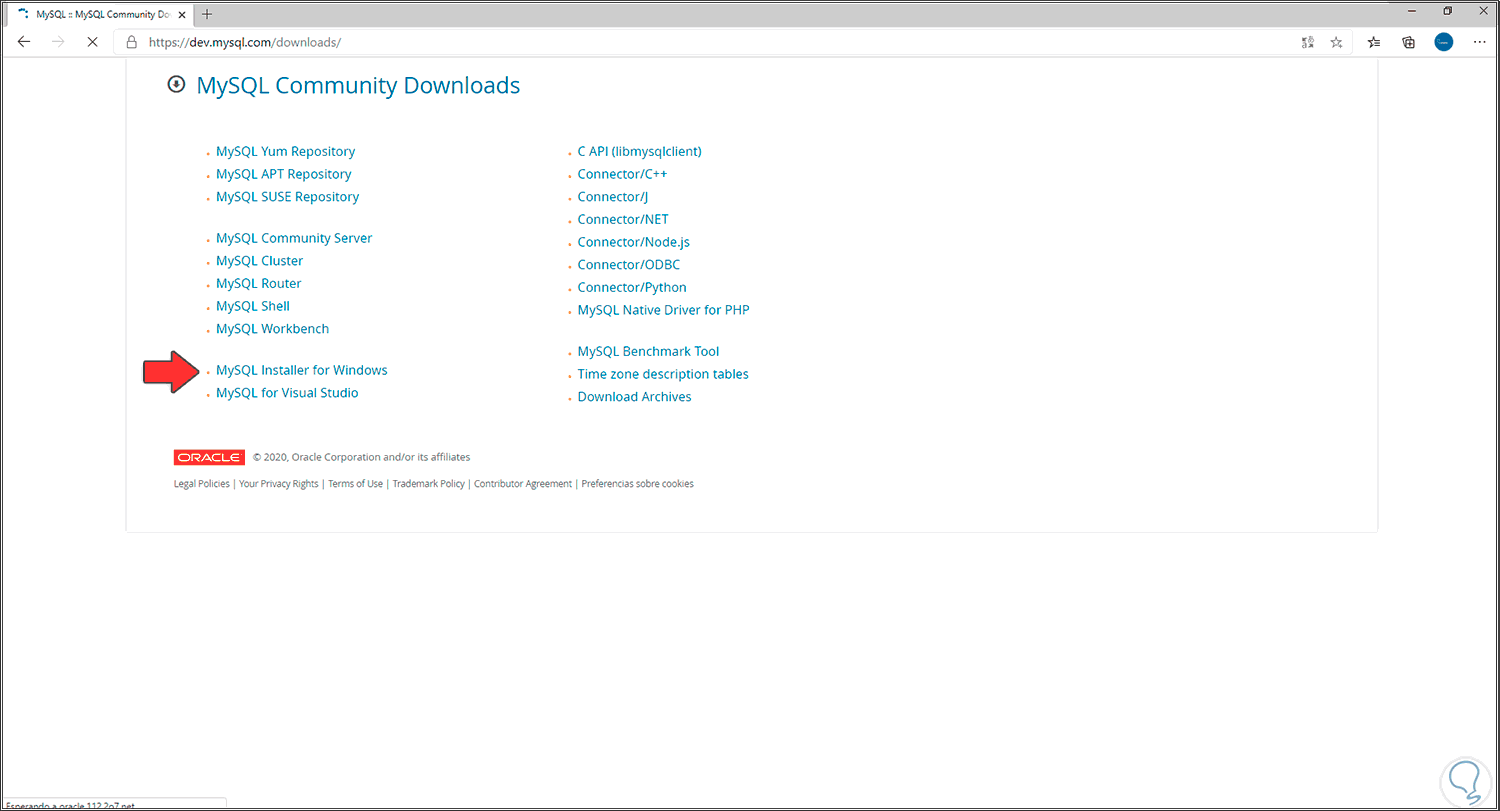
Task: View site security lock info
Action: 131,42
